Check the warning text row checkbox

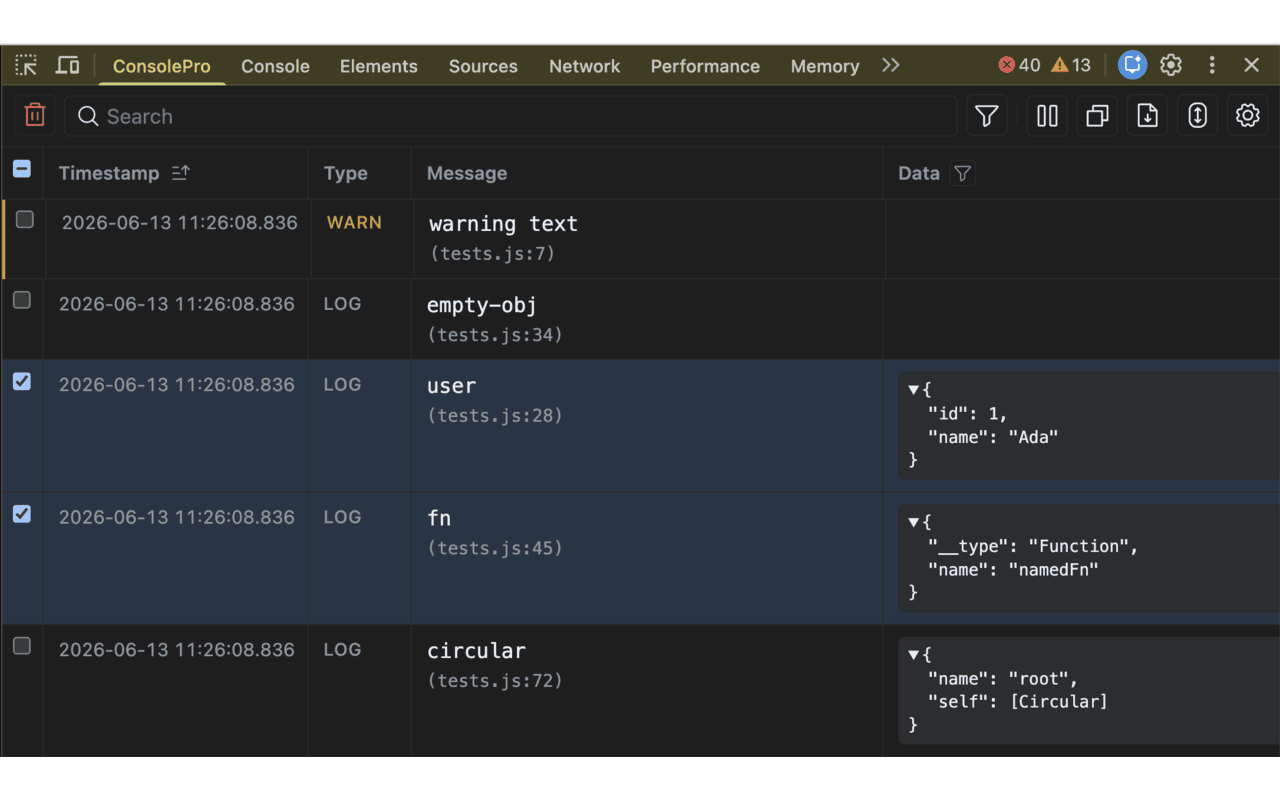point(25,219)
